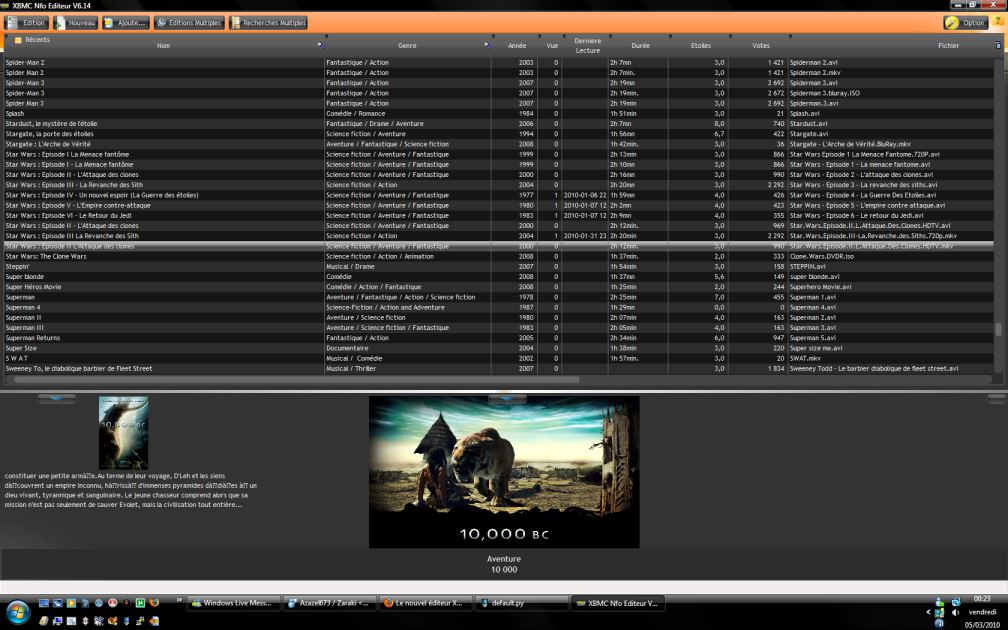The width and height of the screenshot is (1008, 630).
Task: Click 'Le Retour du Jedi' Star Wars row
Action: click(498, 216)
